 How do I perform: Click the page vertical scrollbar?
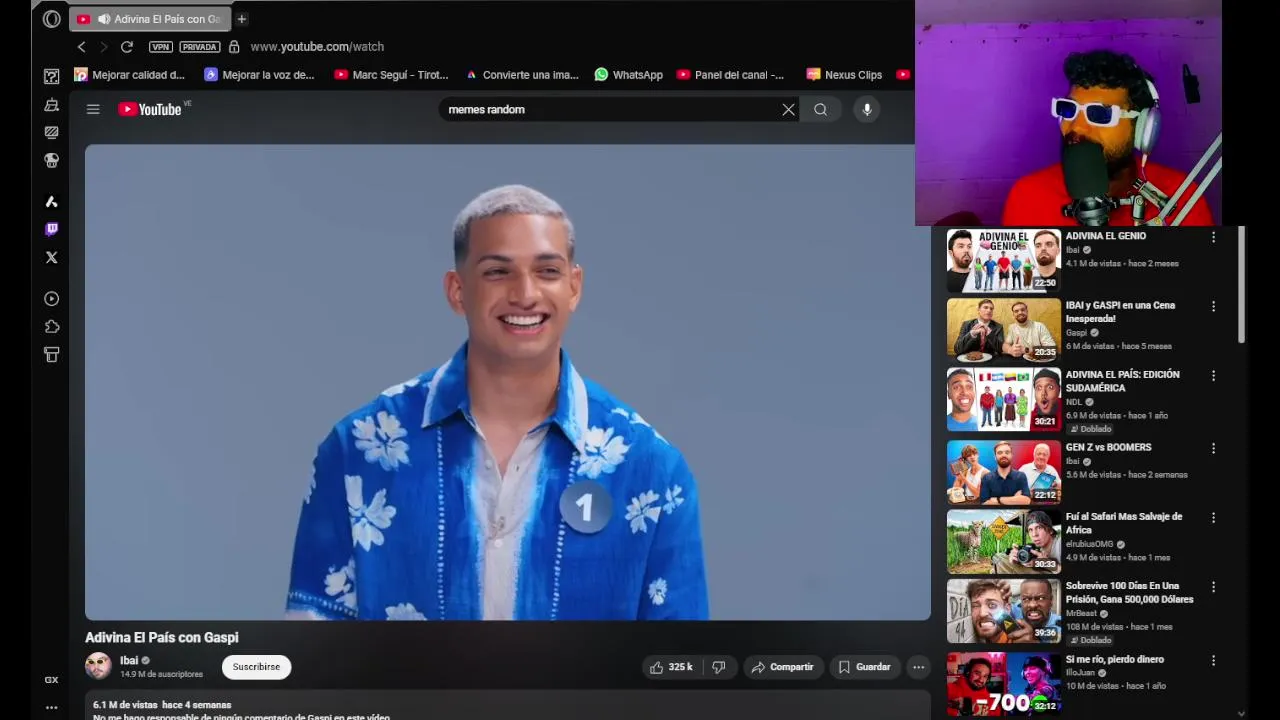[1241, 284]
